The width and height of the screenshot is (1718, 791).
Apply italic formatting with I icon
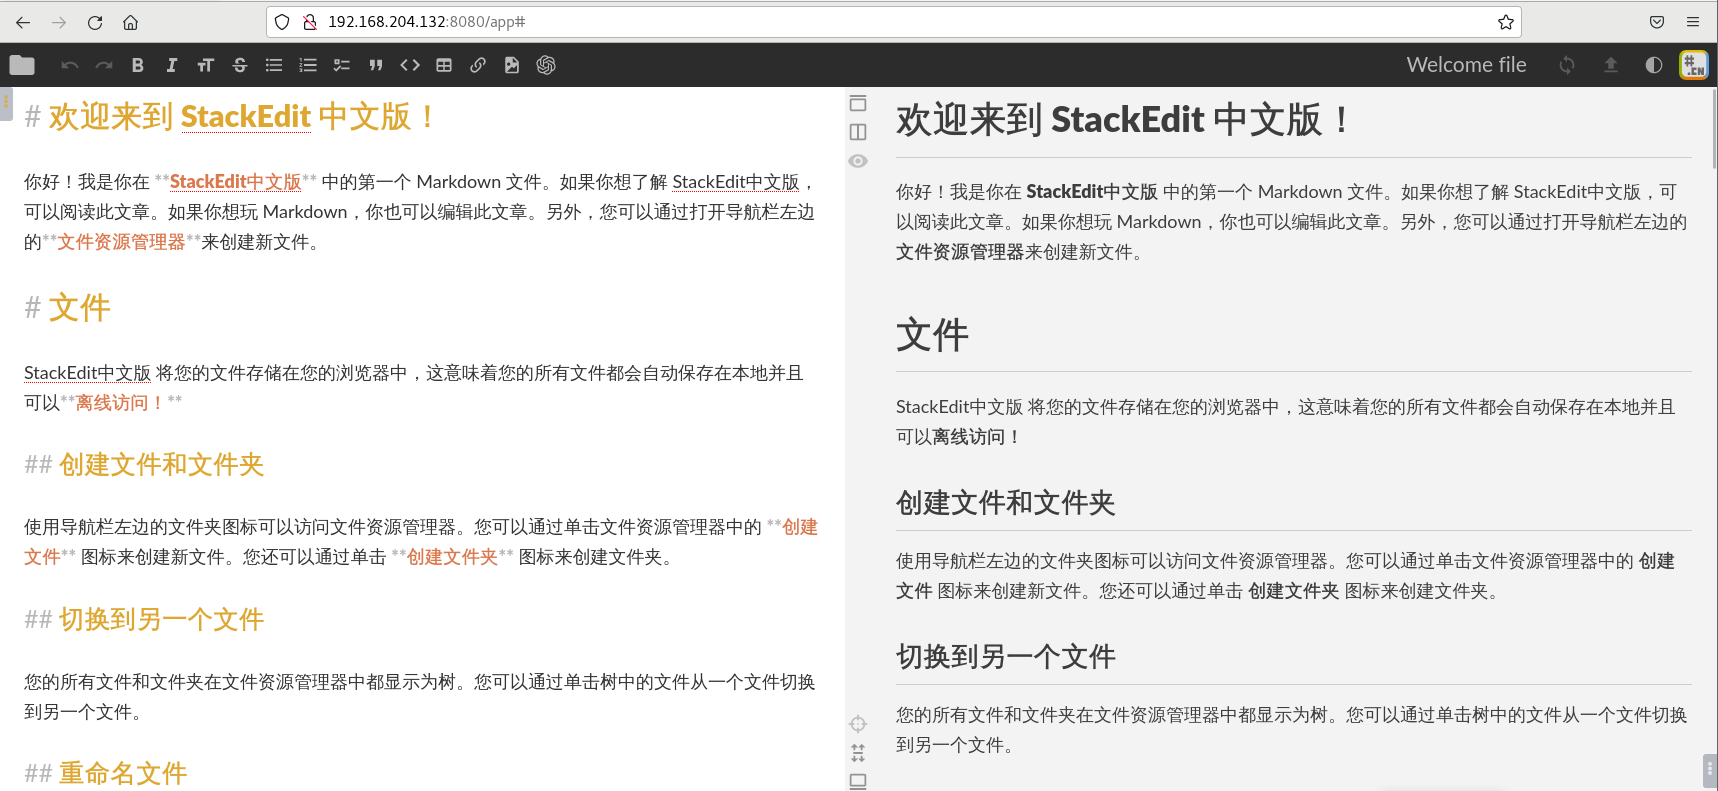pos(172,65)
